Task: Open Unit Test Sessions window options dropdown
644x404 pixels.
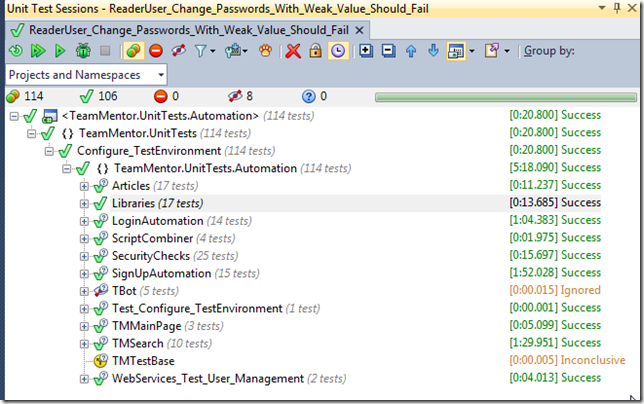Action: coord(602,8)
